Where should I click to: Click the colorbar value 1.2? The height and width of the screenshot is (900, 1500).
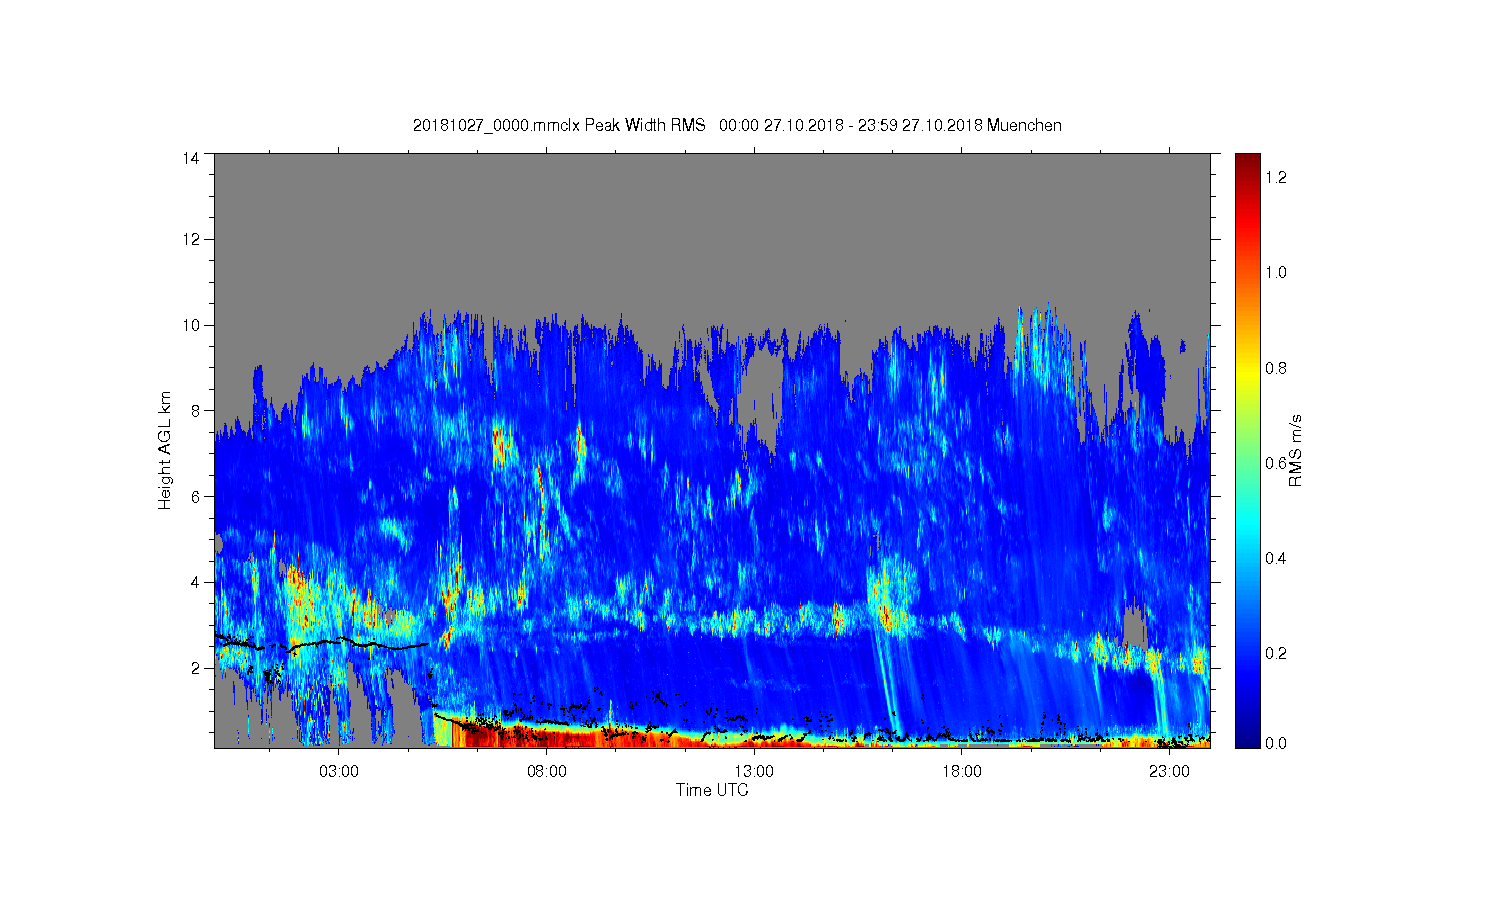click(x=1276, y=177)
